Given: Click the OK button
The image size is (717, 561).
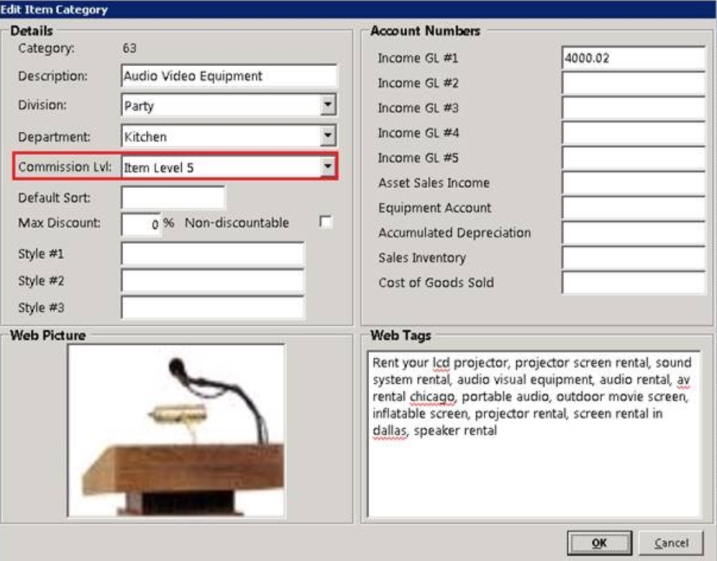Looking at the screenshot, I should click(x=599, y=543).
